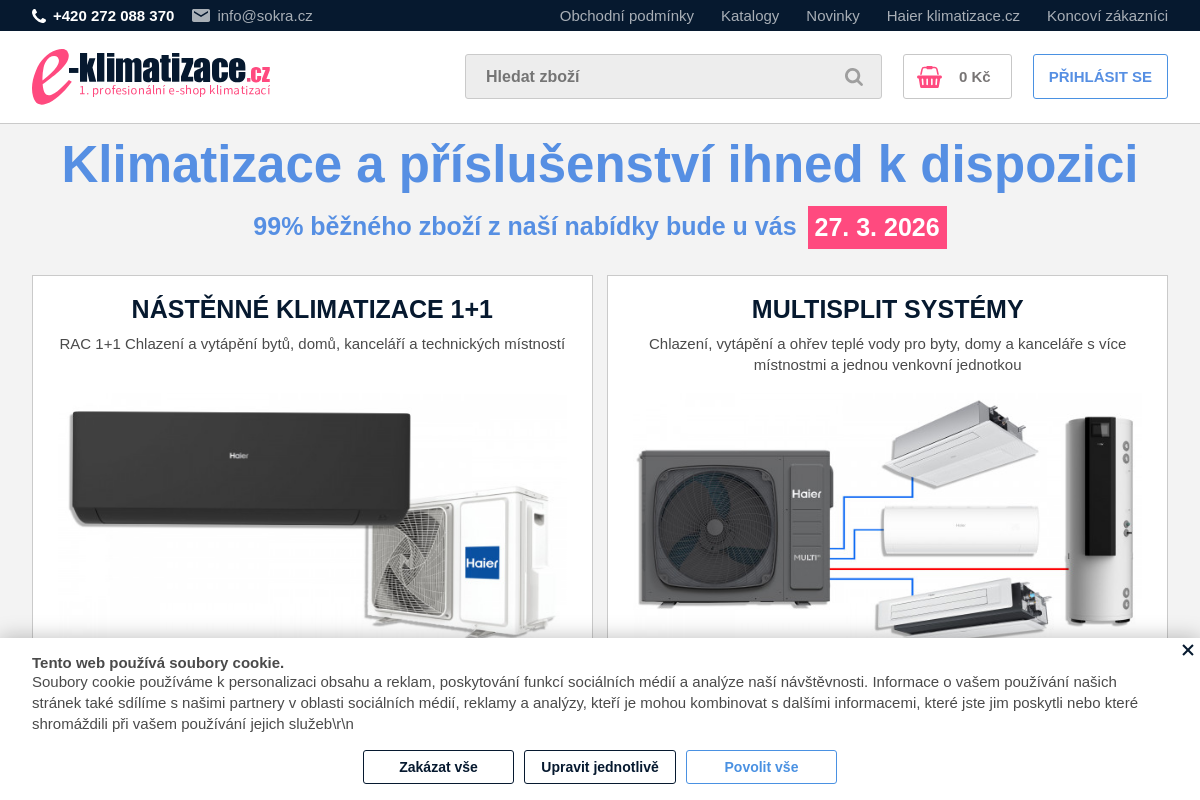Image resolution: width=1200 pixels, height=800 pixels.
Task: Go to Novinky section
Action: [x=833, y=15]
